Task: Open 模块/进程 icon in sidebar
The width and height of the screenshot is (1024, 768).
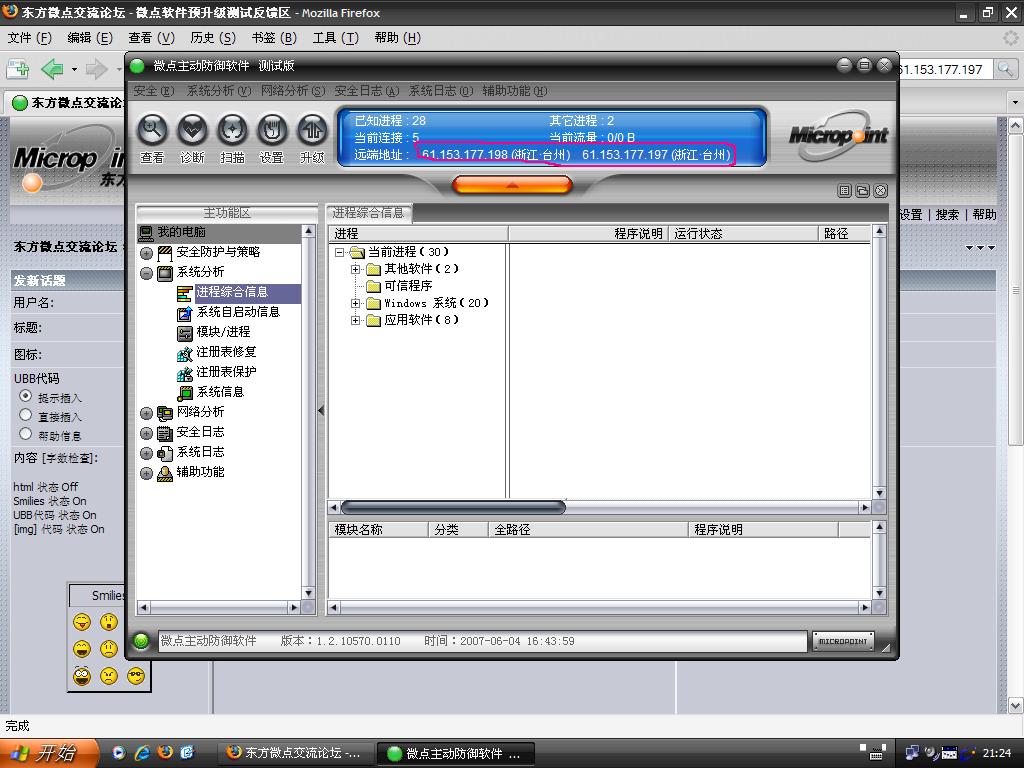Action: [185, 332]
